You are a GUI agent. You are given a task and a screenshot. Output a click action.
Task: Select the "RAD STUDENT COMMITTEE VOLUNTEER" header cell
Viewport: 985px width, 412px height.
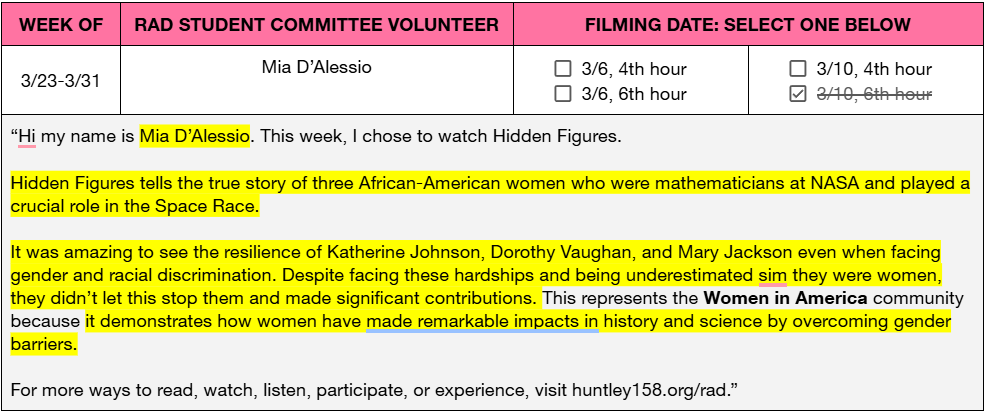pos(317,25)
